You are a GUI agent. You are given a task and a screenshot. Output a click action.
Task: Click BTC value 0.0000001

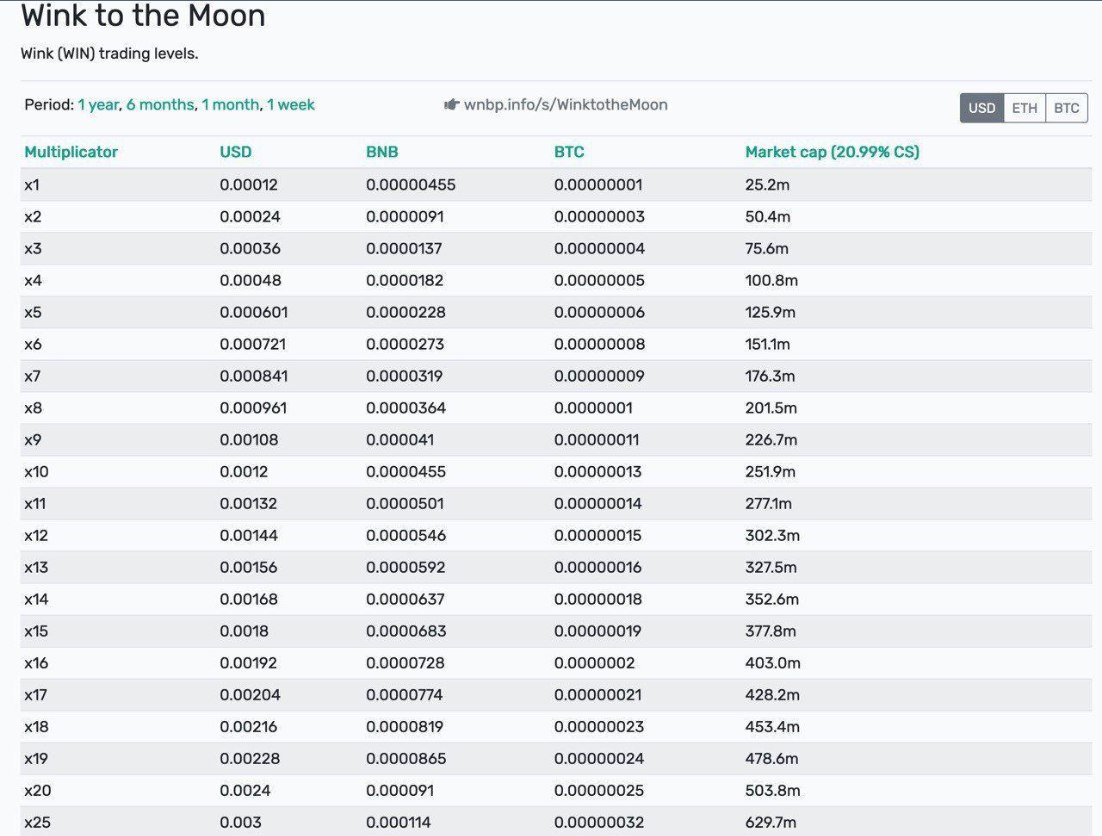click(593, 408)
